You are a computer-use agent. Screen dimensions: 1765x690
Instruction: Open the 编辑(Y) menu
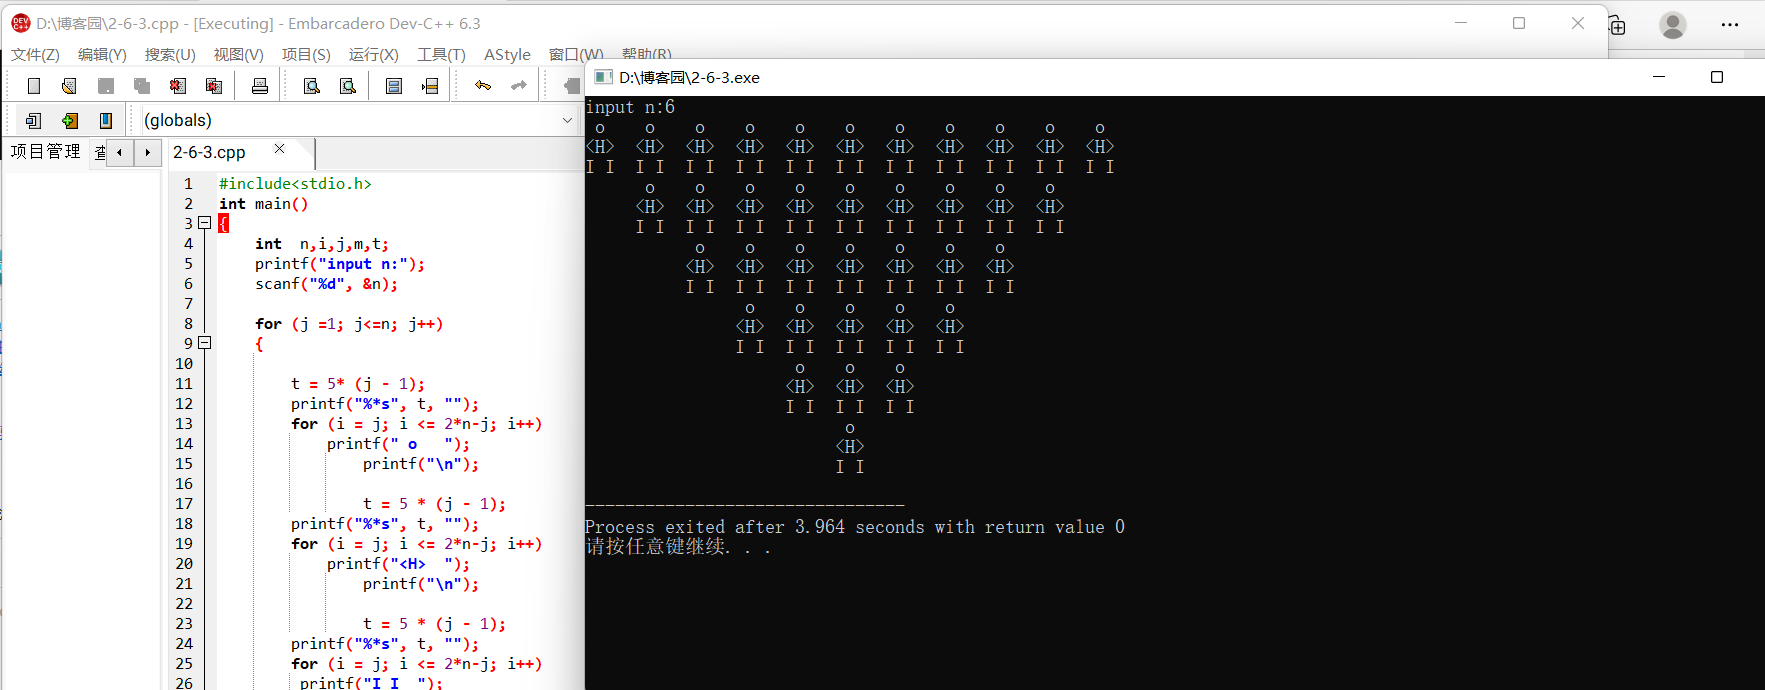pyautogui.click(x=102, y=55)
